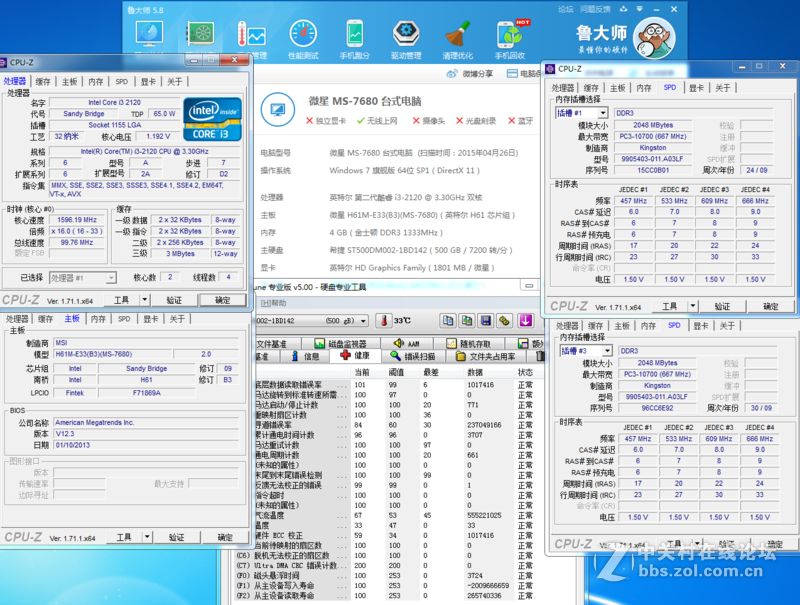The height and width of the screenshot is (605, 800).
Task: Switch to 文件夹占用率 tab in HD Tune
Action: coord(486,356)
